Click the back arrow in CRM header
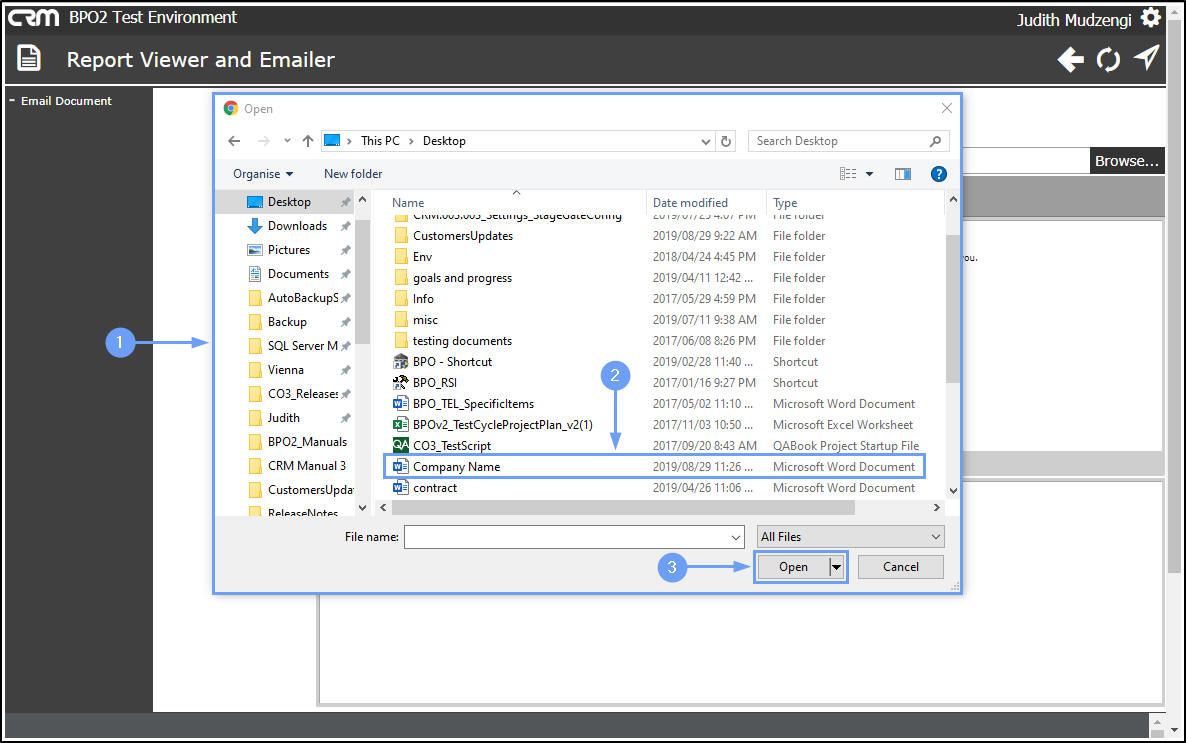The width and height of the screenshot is (1186, 743). tap(1070, 59)
